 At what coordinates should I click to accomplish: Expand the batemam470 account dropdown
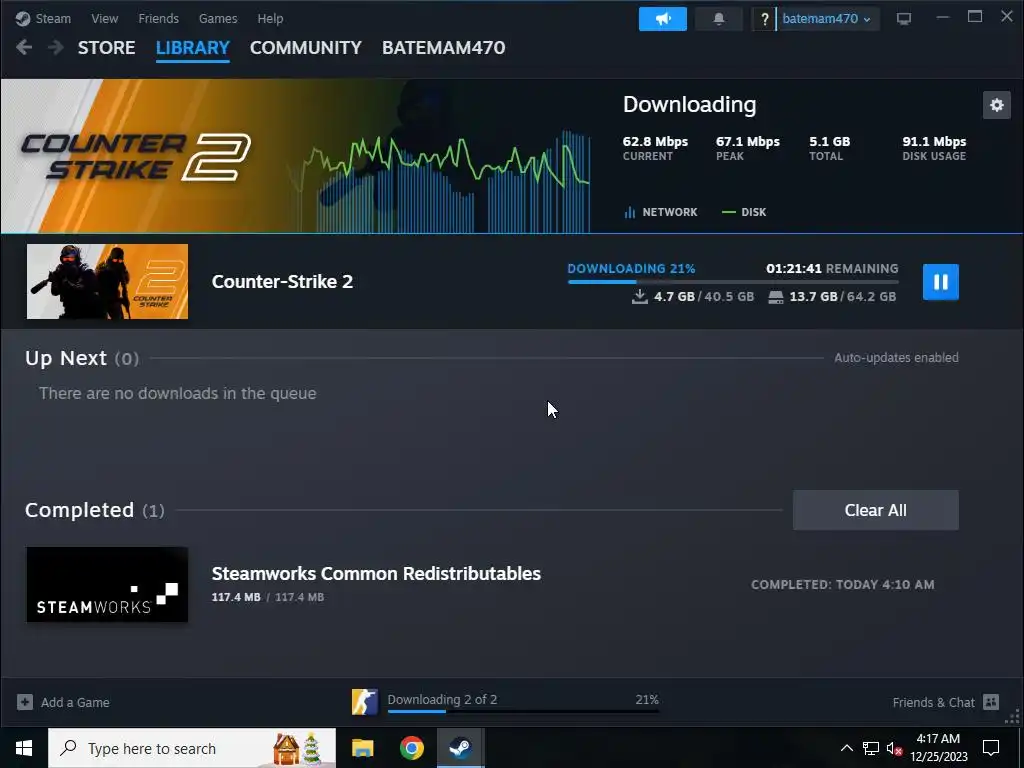tap(826, 19)
